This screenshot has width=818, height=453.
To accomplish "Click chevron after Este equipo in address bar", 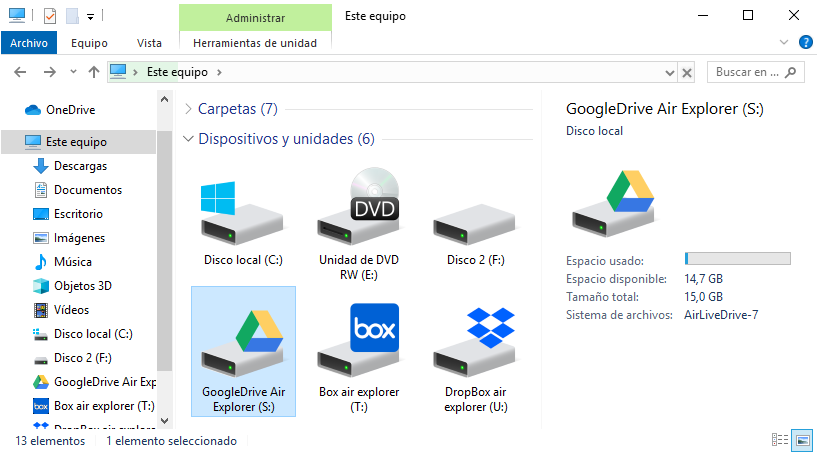I will tap(219, 72).
